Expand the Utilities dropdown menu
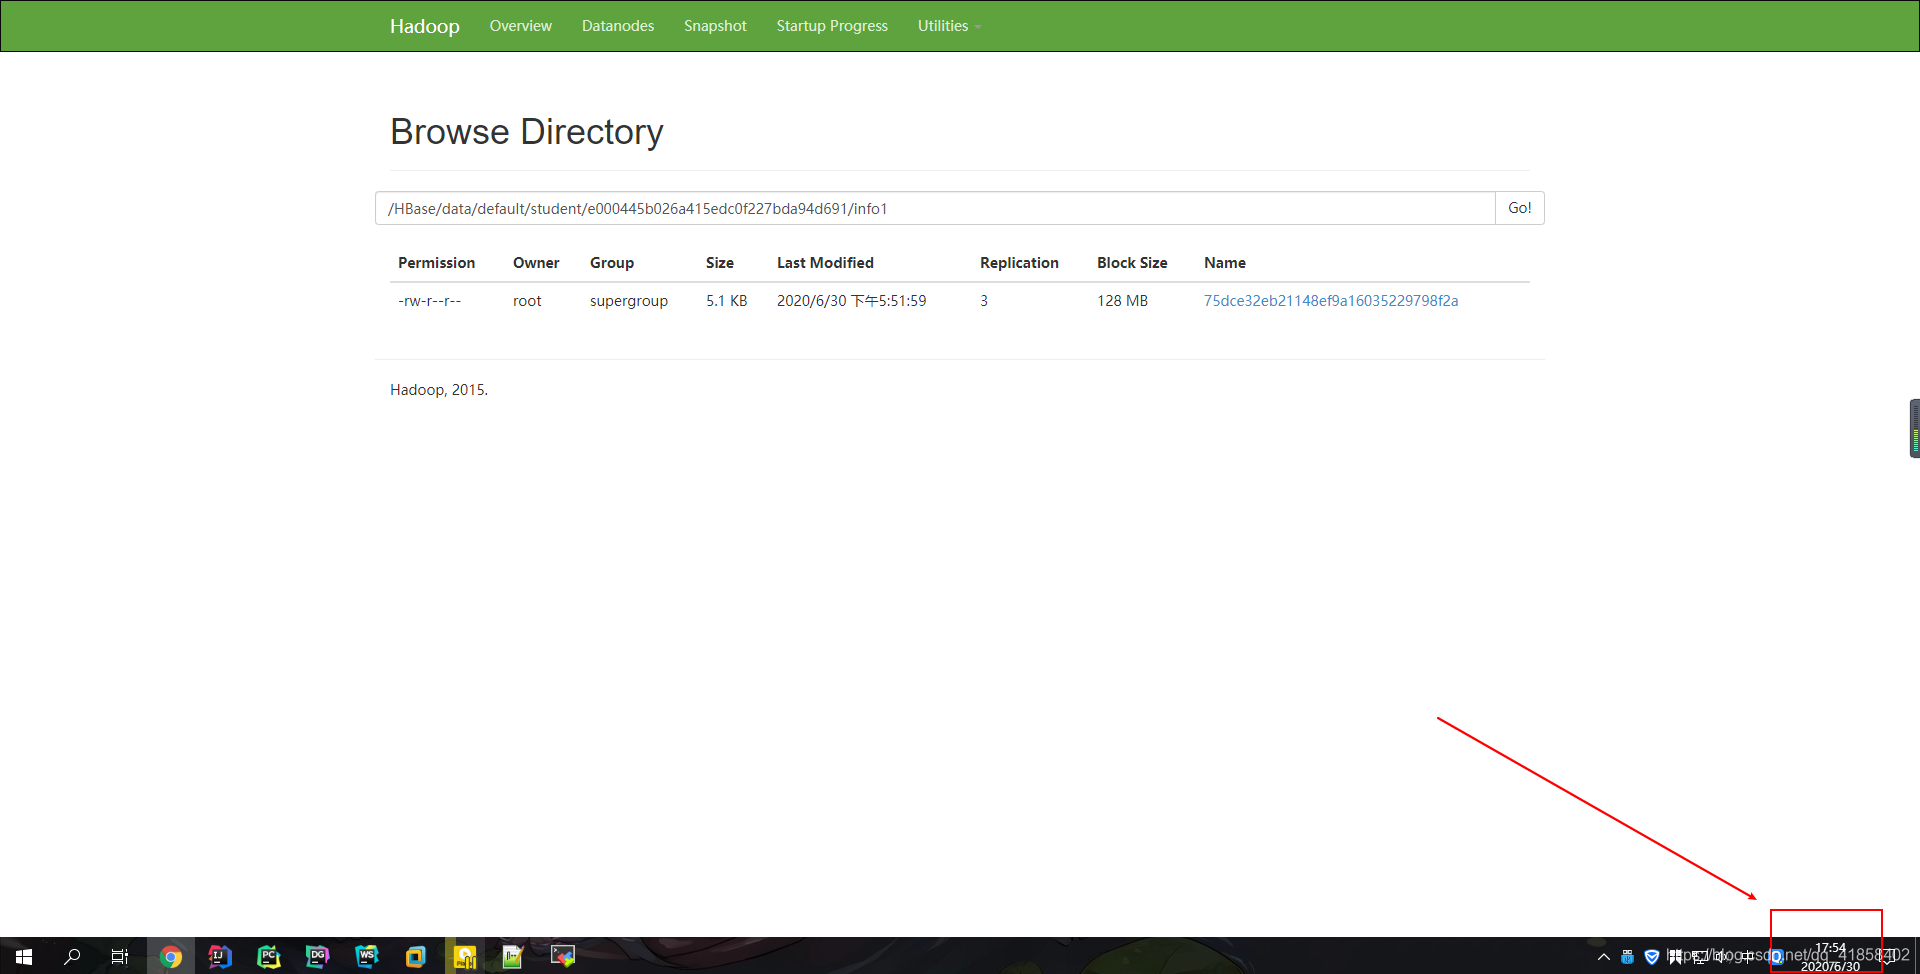The image size is (1920, 974). pyautogui.click(x=949, y=26)
